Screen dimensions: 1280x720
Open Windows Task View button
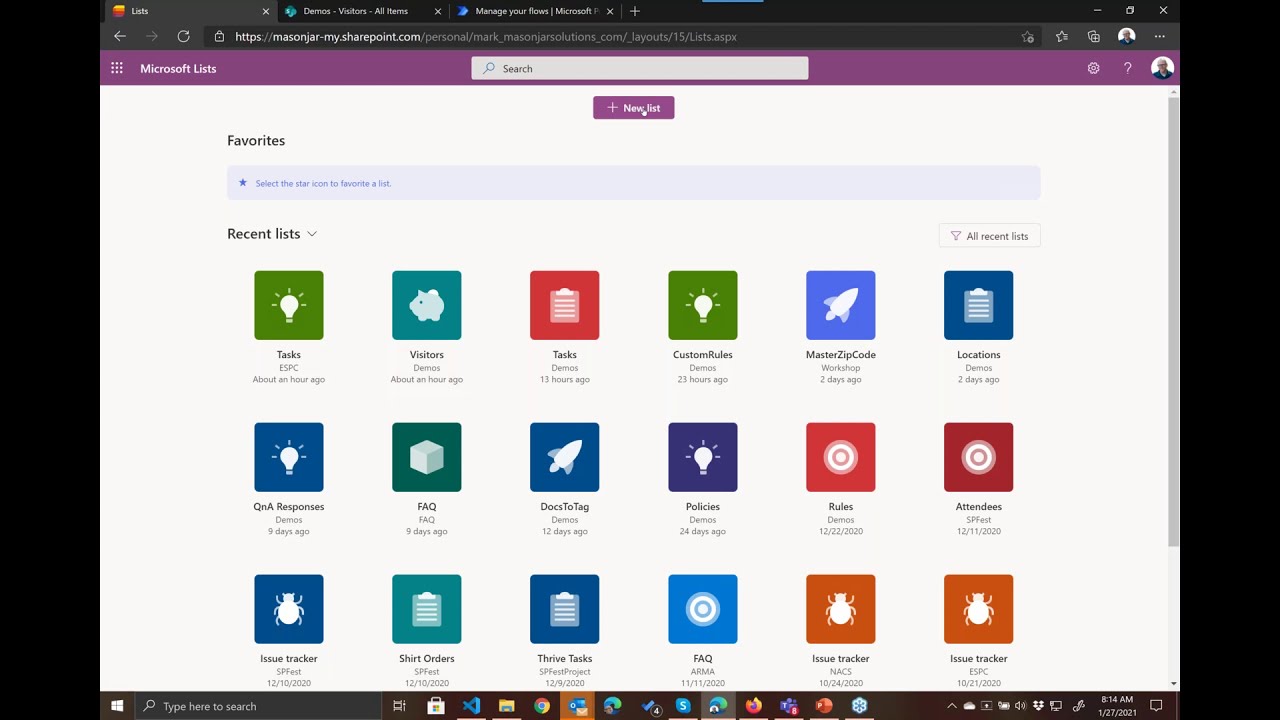(399, 706)
